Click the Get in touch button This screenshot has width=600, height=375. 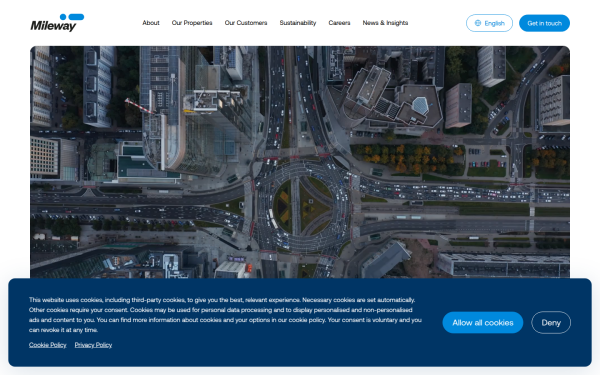click(544, 23)
